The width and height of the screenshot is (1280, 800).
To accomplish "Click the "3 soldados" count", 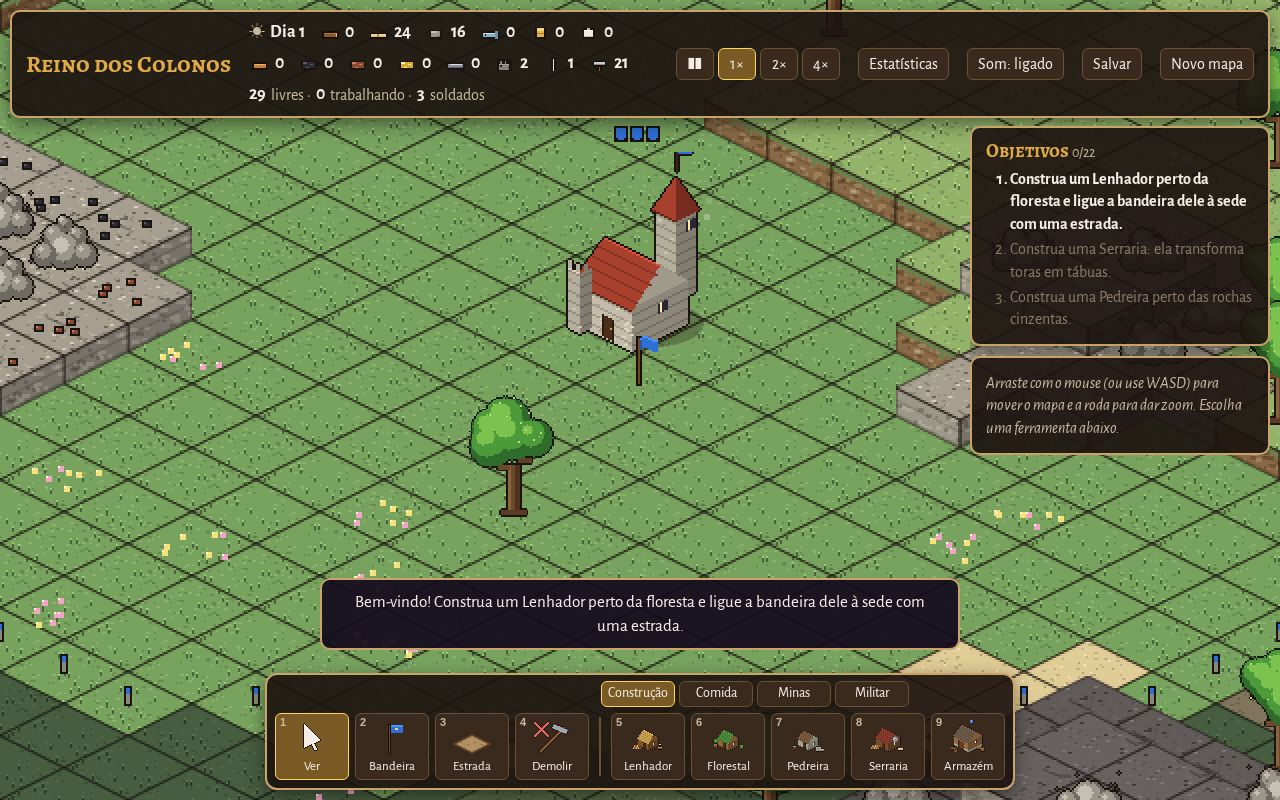I will [450, 95].
